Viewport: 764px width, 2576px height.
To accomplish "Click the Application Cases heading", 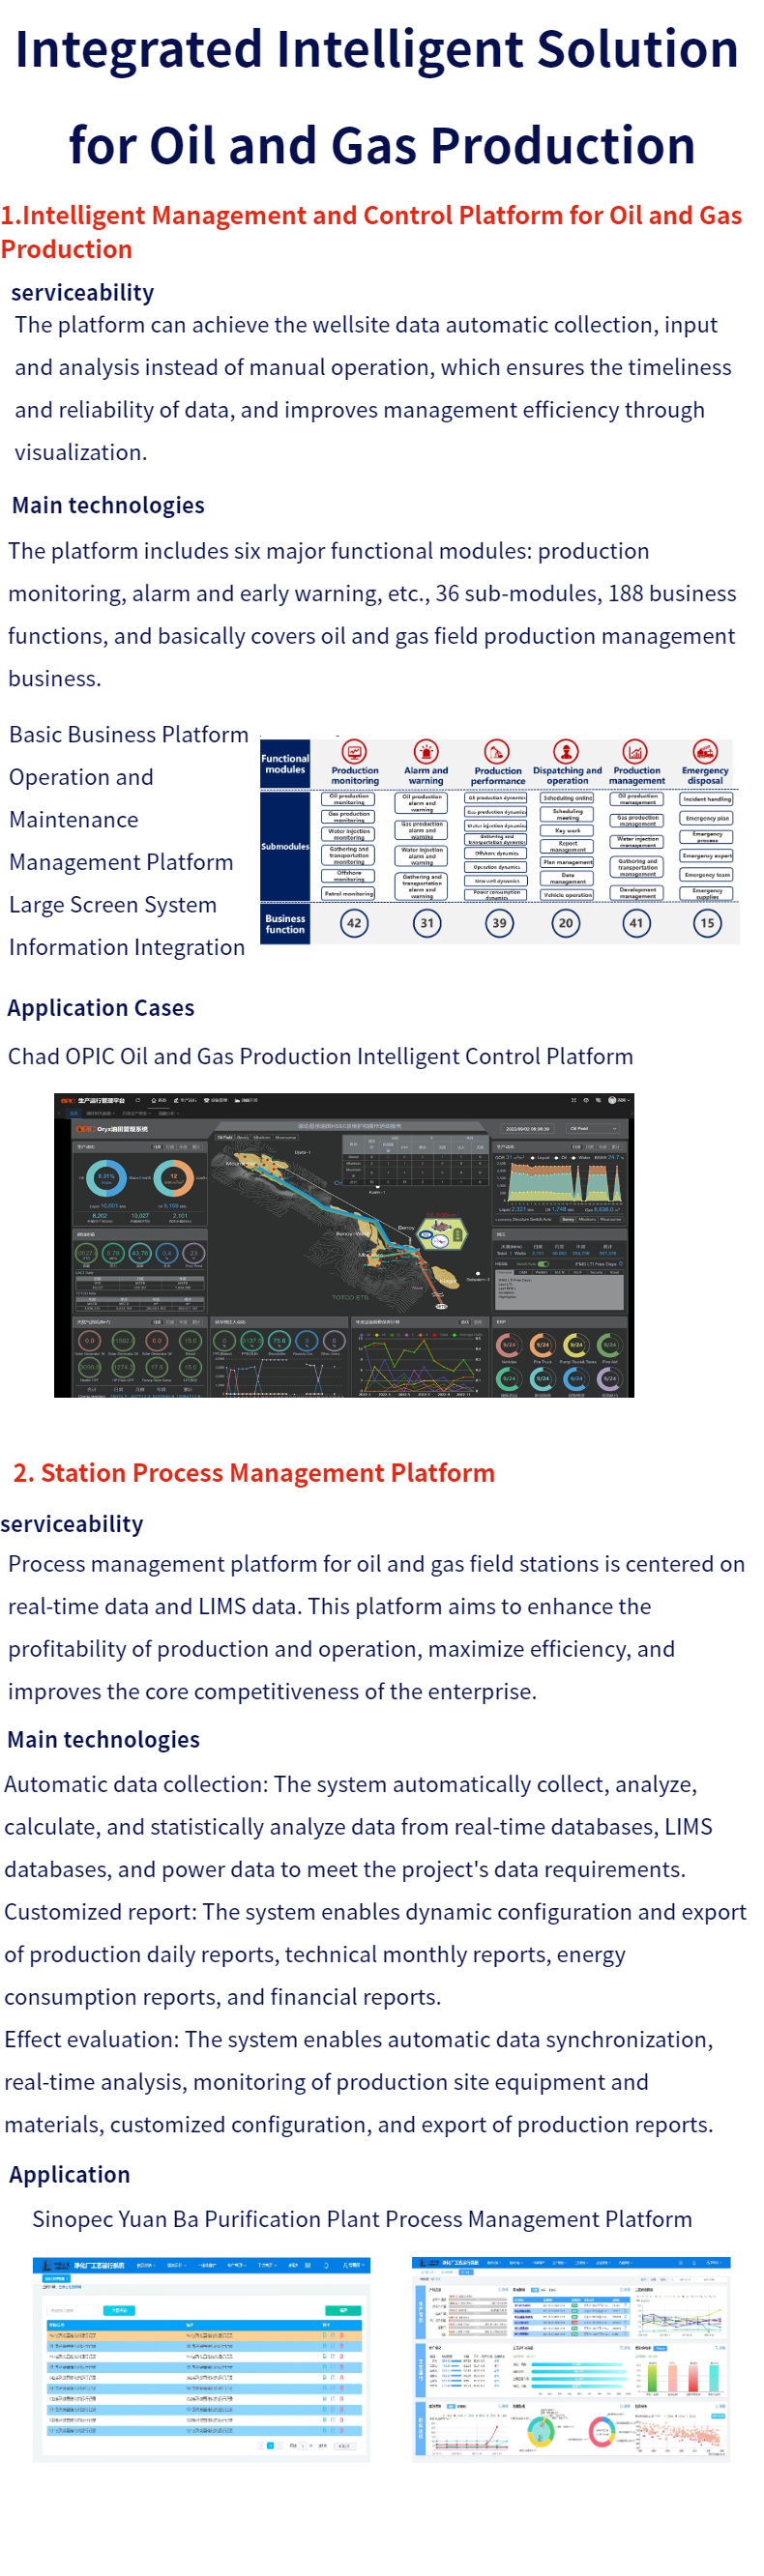I will [x=101, y=1008].
